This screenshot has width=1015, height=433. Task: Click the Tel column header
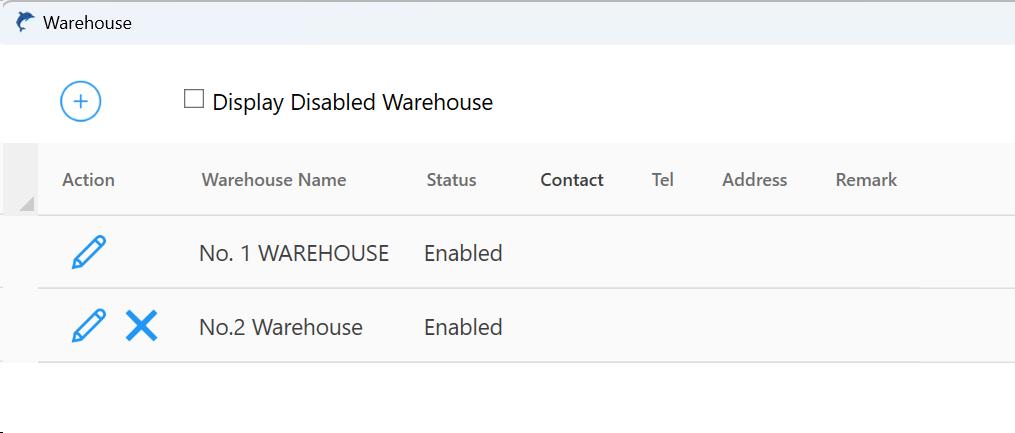click(663, 180)
